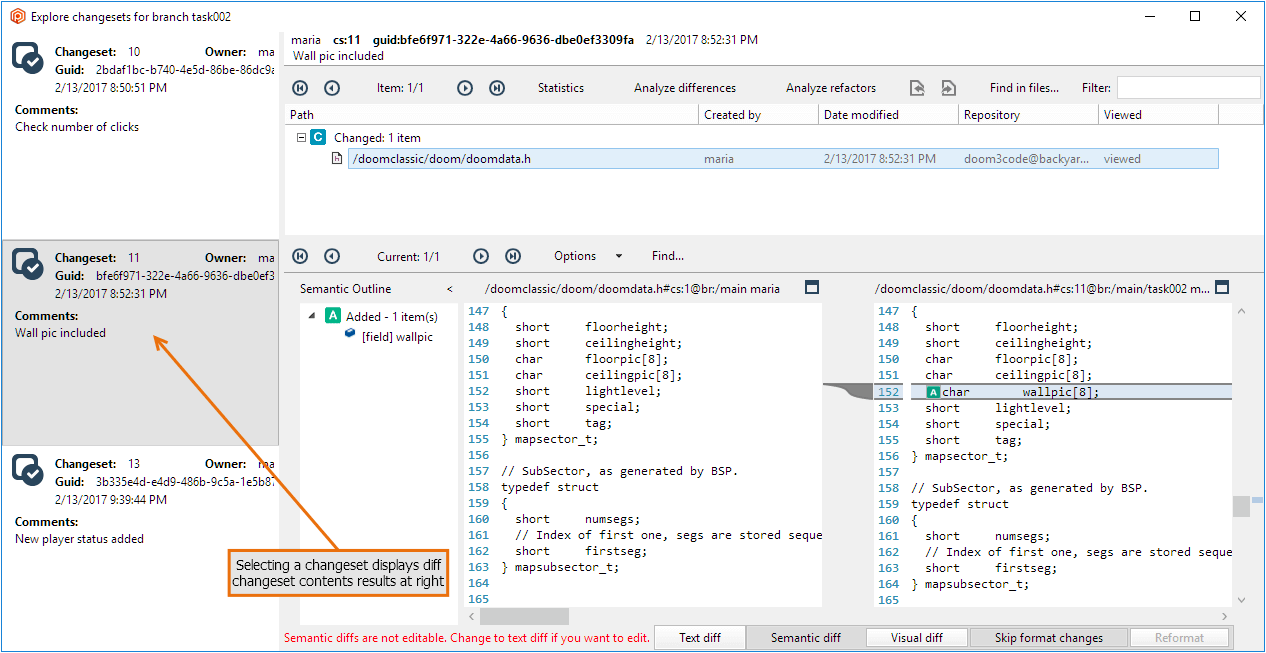Click the blue C changed-category icon
The width and height of the screenshot is (1266, 653).
[x=318, y=137]
